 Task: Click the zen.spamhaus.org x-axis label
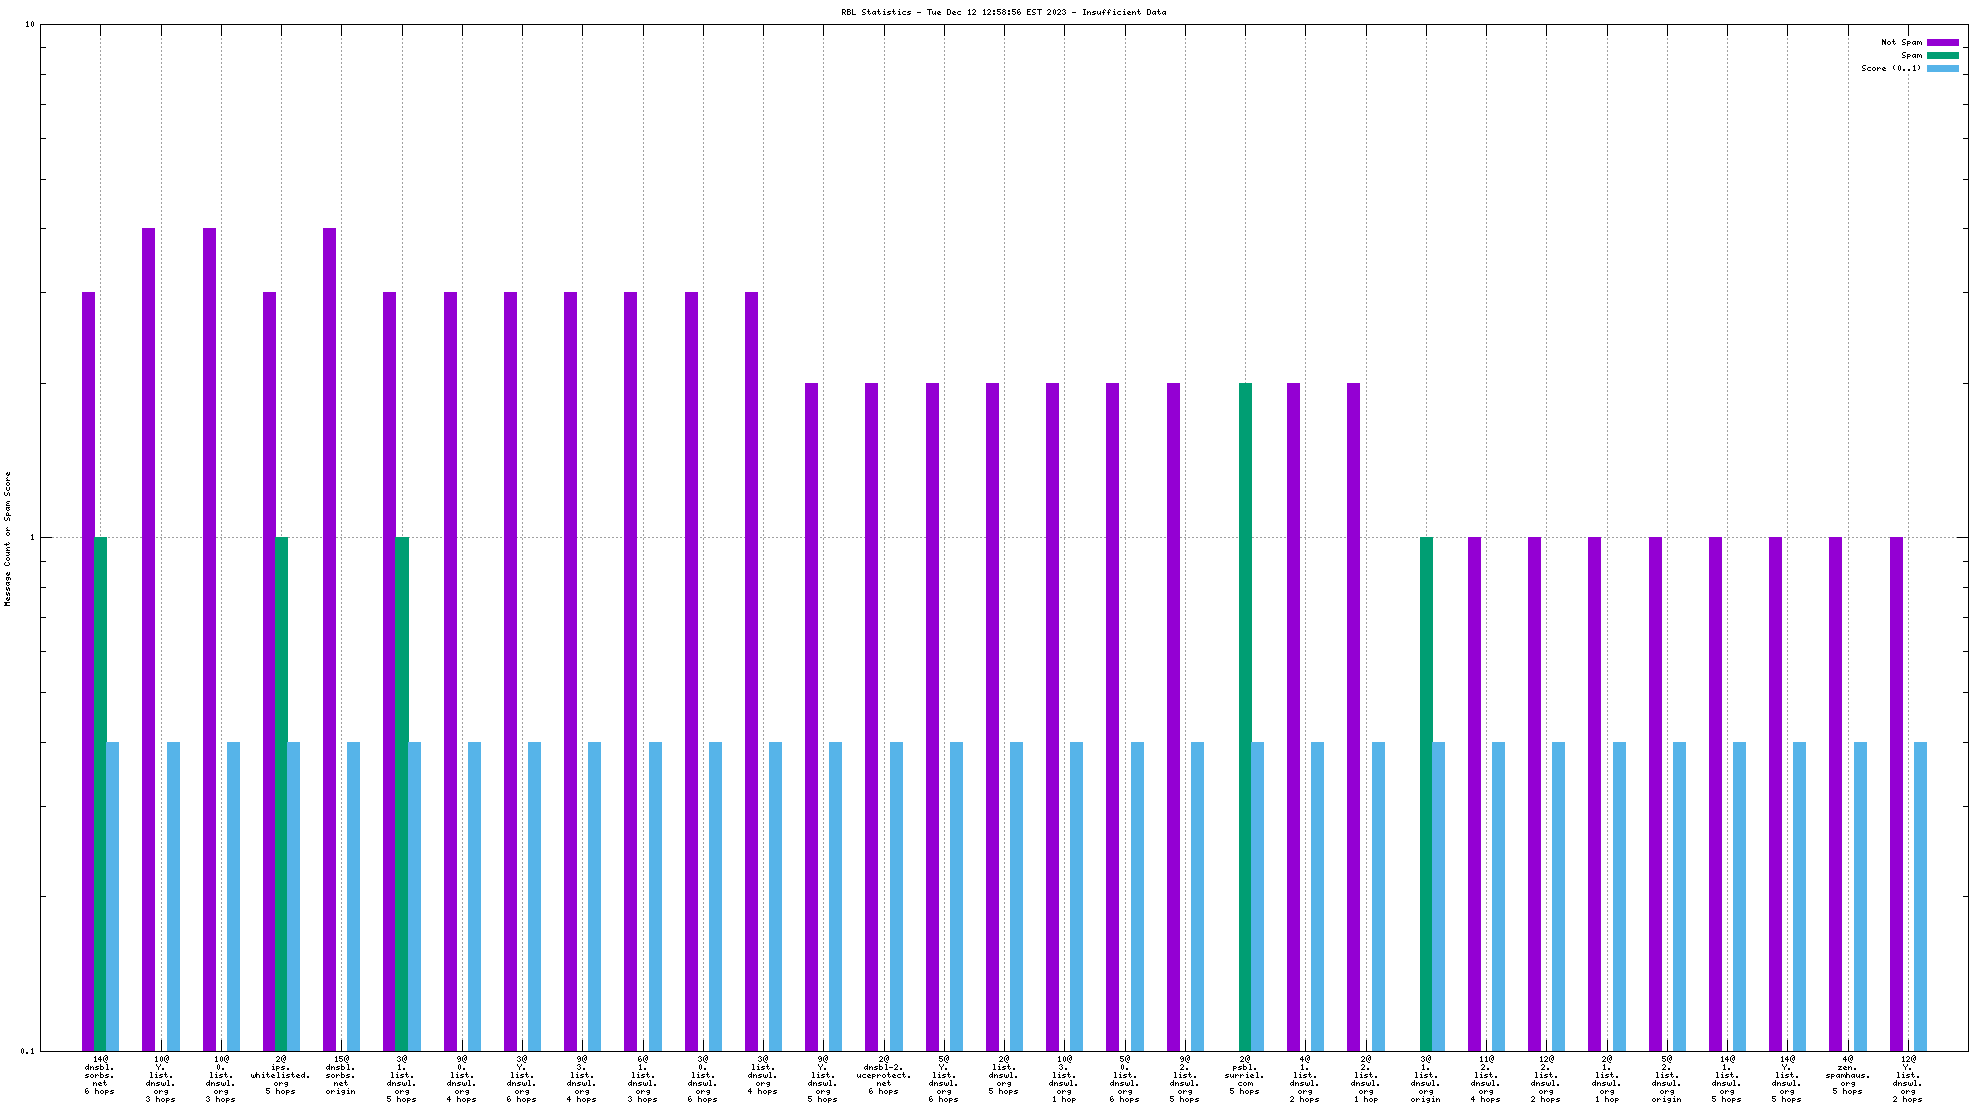(1847, 1075)
